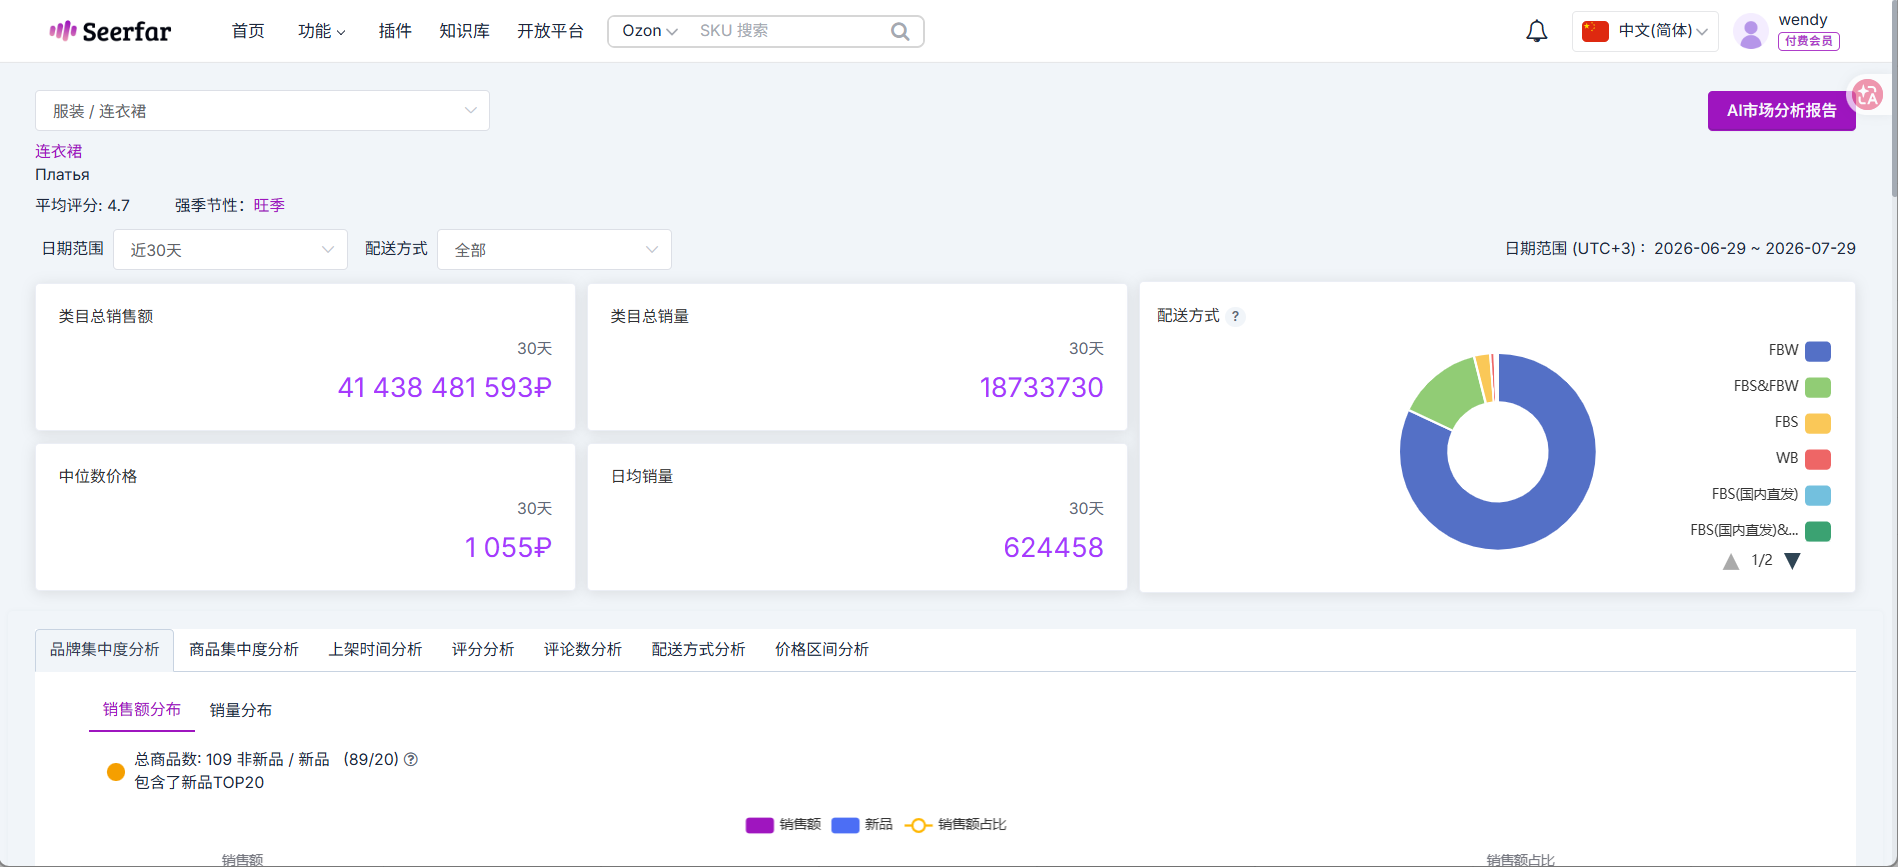Click the 18733730 total sales volume
The height and width of the screenshot is (867, 1898).
click(x=1041, y=388)
